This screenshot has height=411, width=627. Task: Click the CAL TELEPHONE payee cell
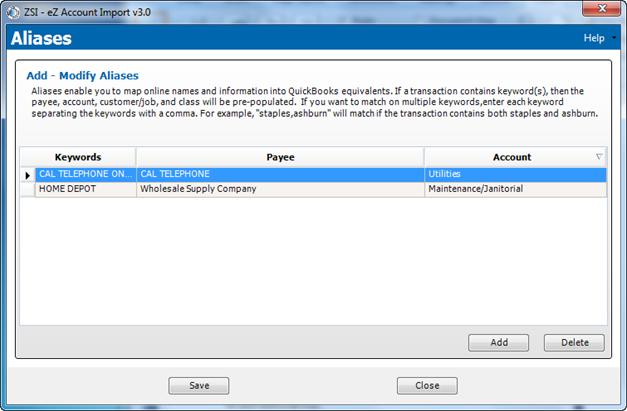coord(280,174)
